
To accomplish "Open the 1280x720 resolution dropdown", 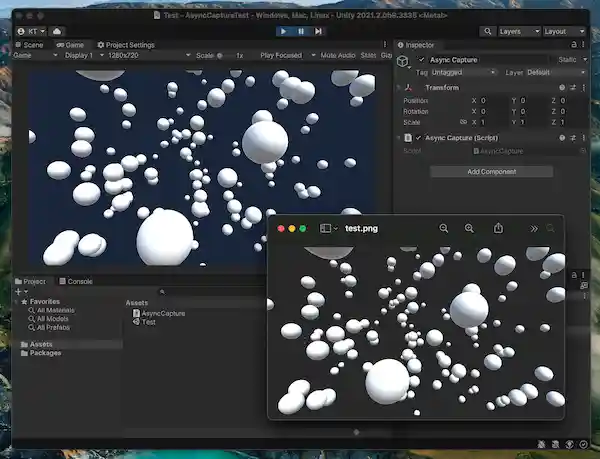I will [149, 55].
